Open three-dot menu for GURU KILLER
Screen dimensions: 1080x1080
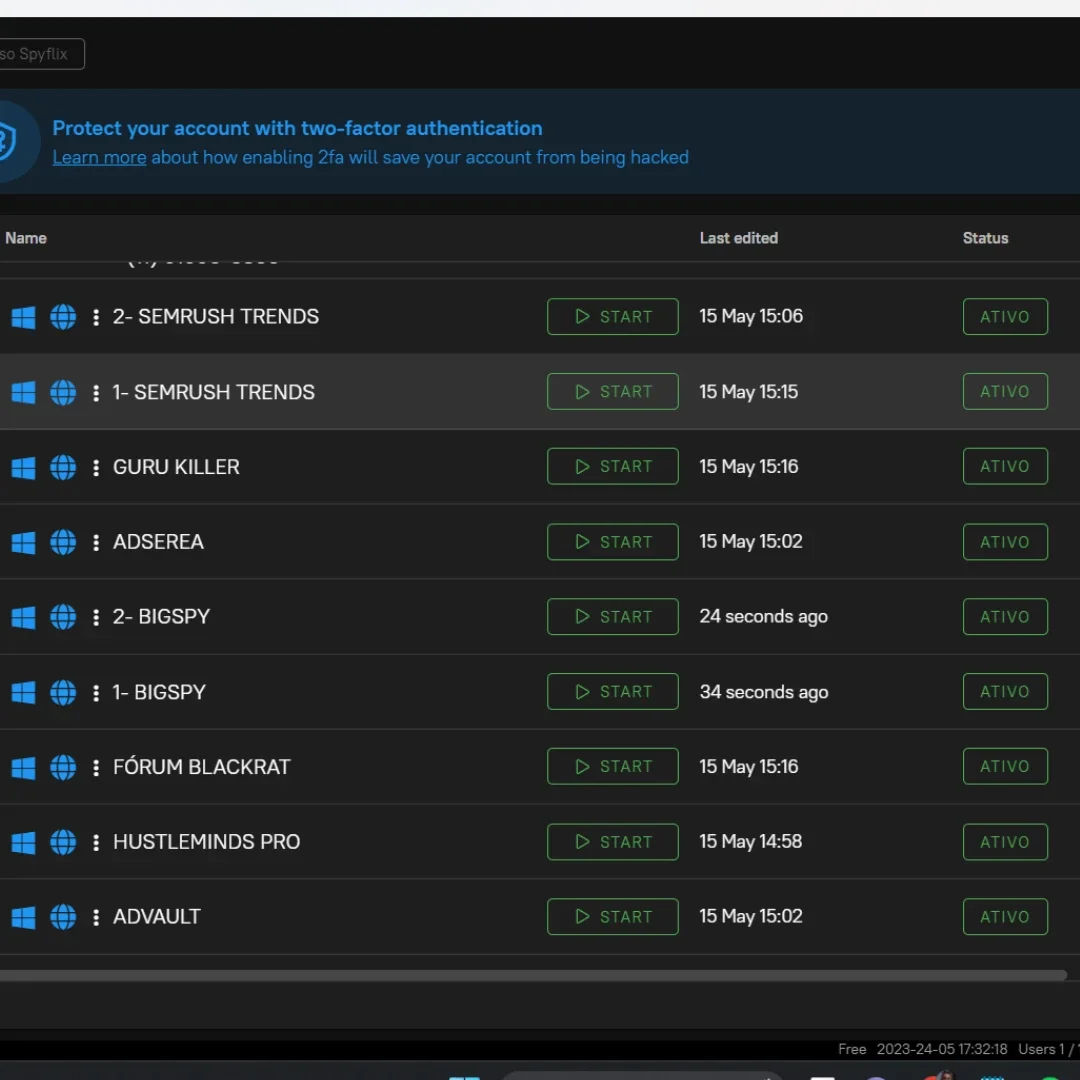(96, 467)
